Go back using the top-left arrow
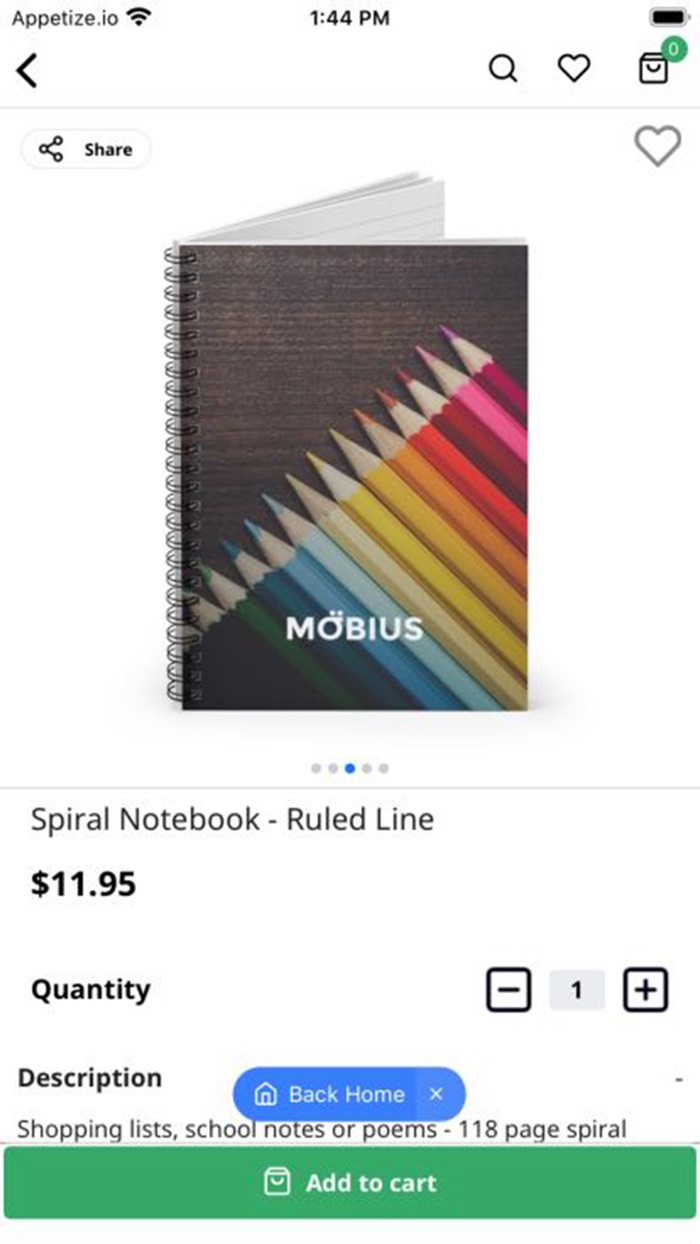This screenshot has width=700, height=1244. [x=27, y=70]
